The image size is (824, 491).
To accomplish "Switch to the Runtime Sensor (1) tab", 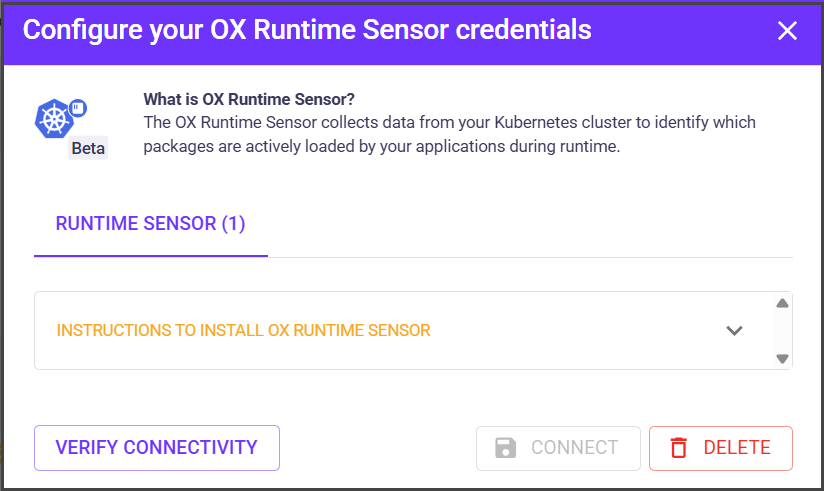I will [x=150, y=224].
